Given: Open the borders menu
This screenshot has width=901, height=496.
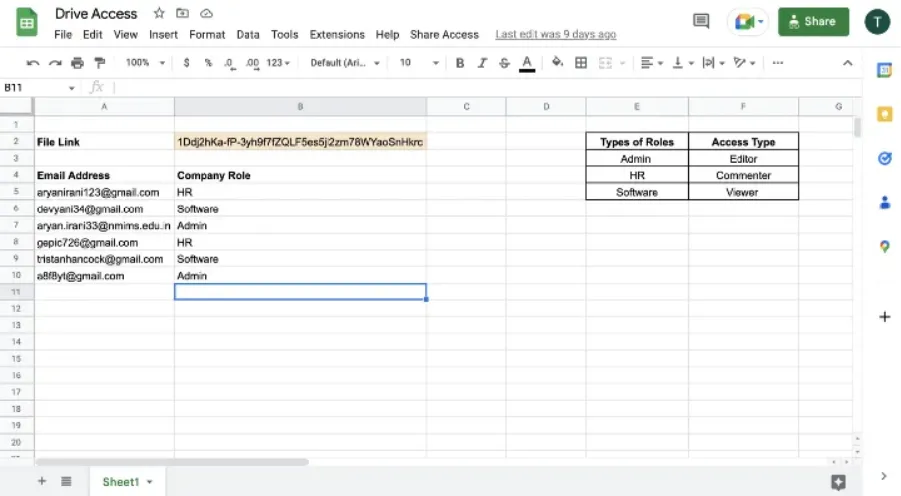Looking at the screenshot, I should coord(581,63).
